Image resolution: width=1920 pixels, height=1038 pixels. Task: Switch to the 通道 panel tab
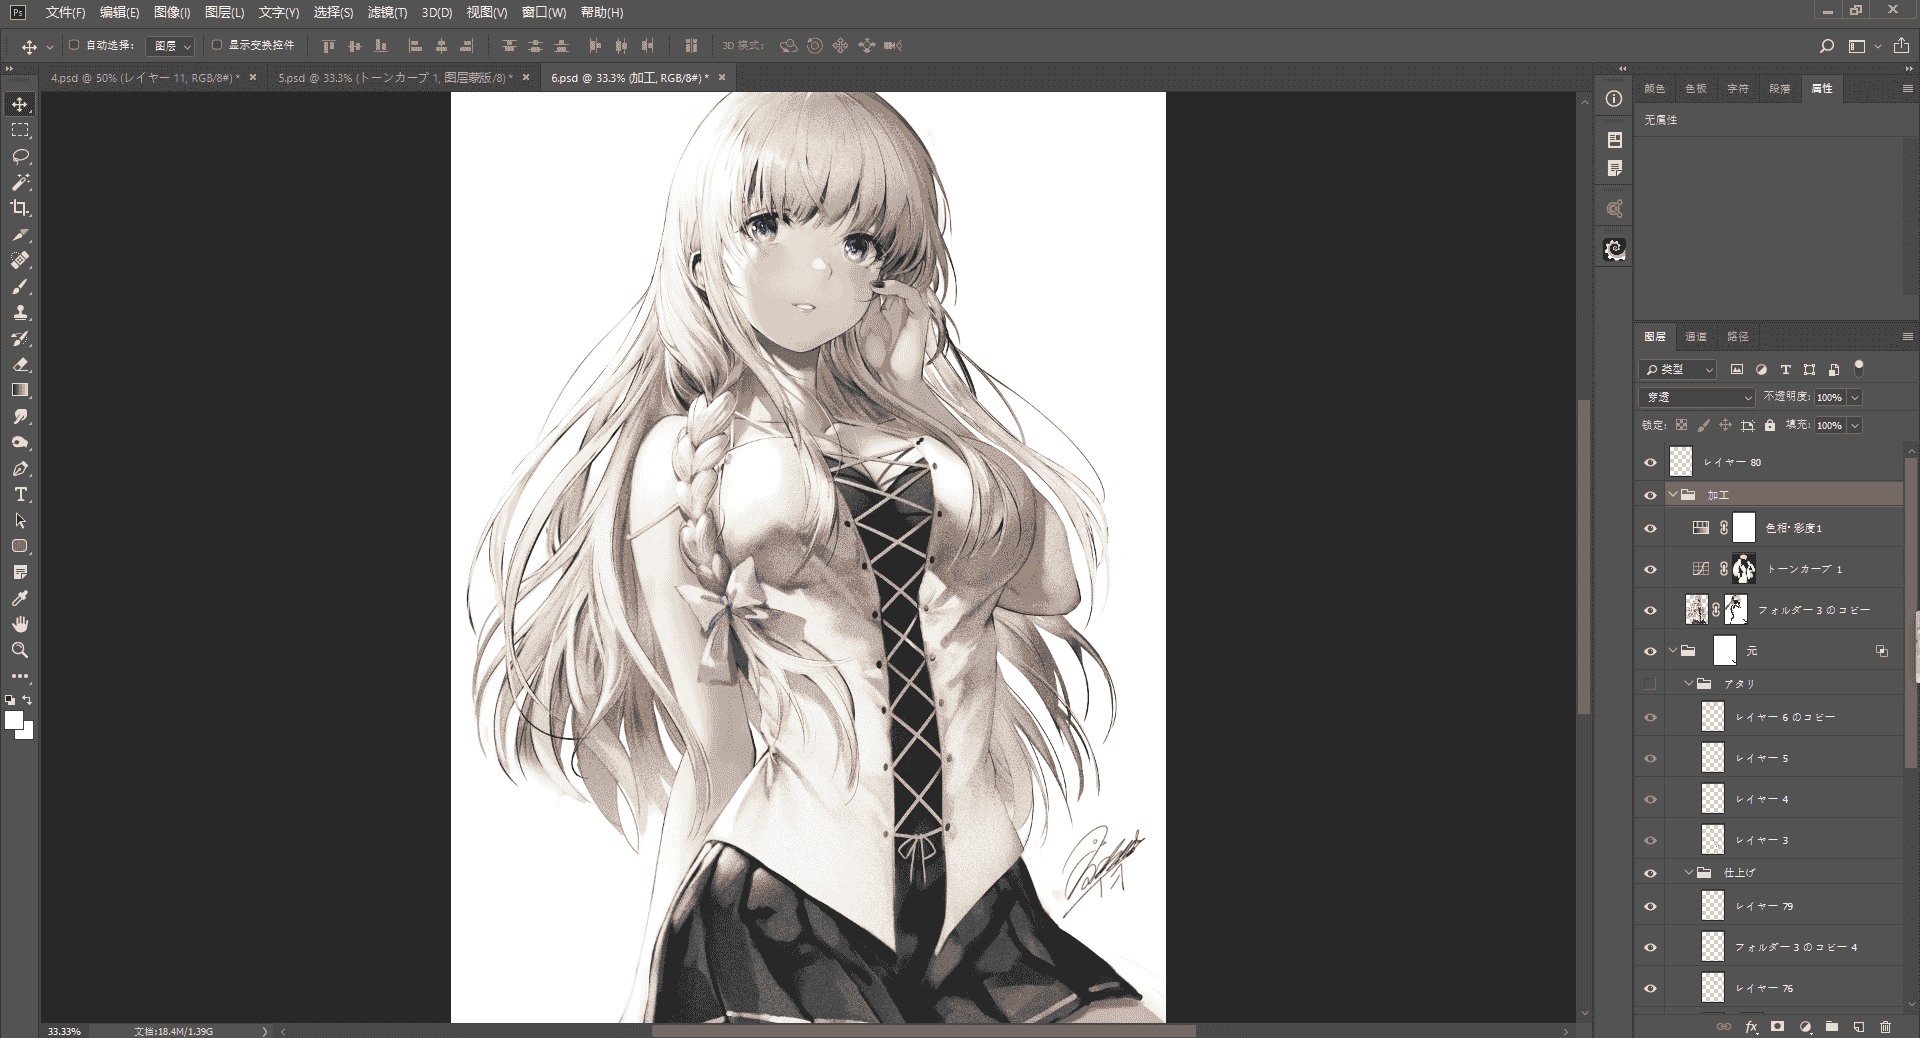click(1696, 336)
